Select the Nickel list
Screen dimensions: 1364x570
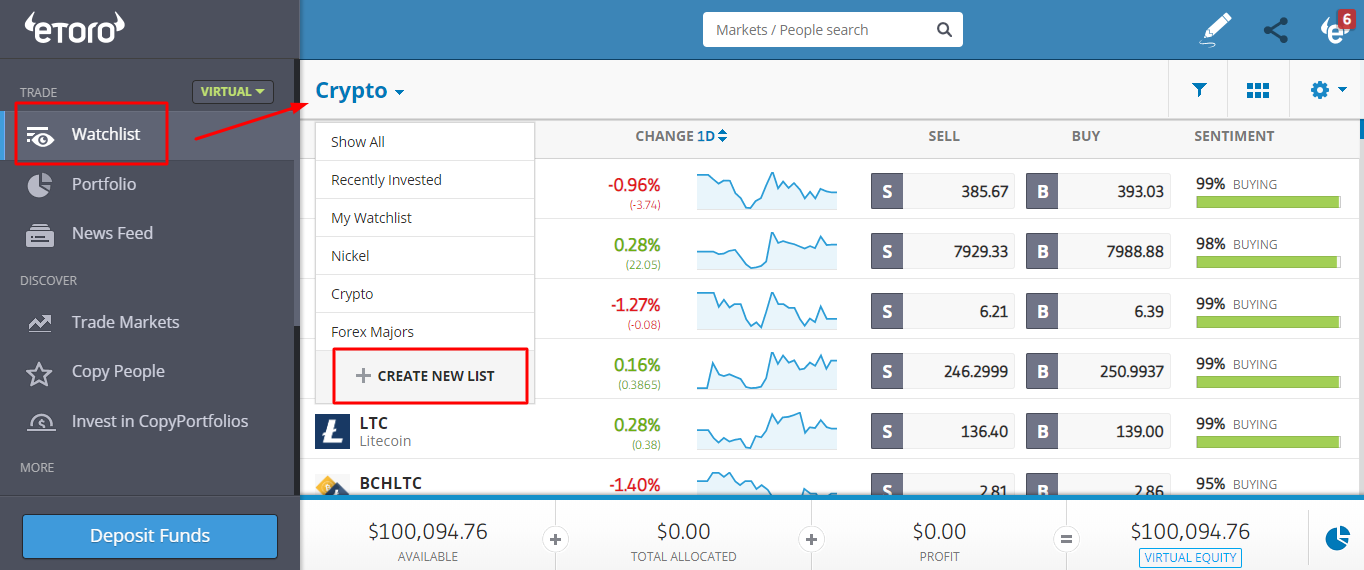coord(425,256)
